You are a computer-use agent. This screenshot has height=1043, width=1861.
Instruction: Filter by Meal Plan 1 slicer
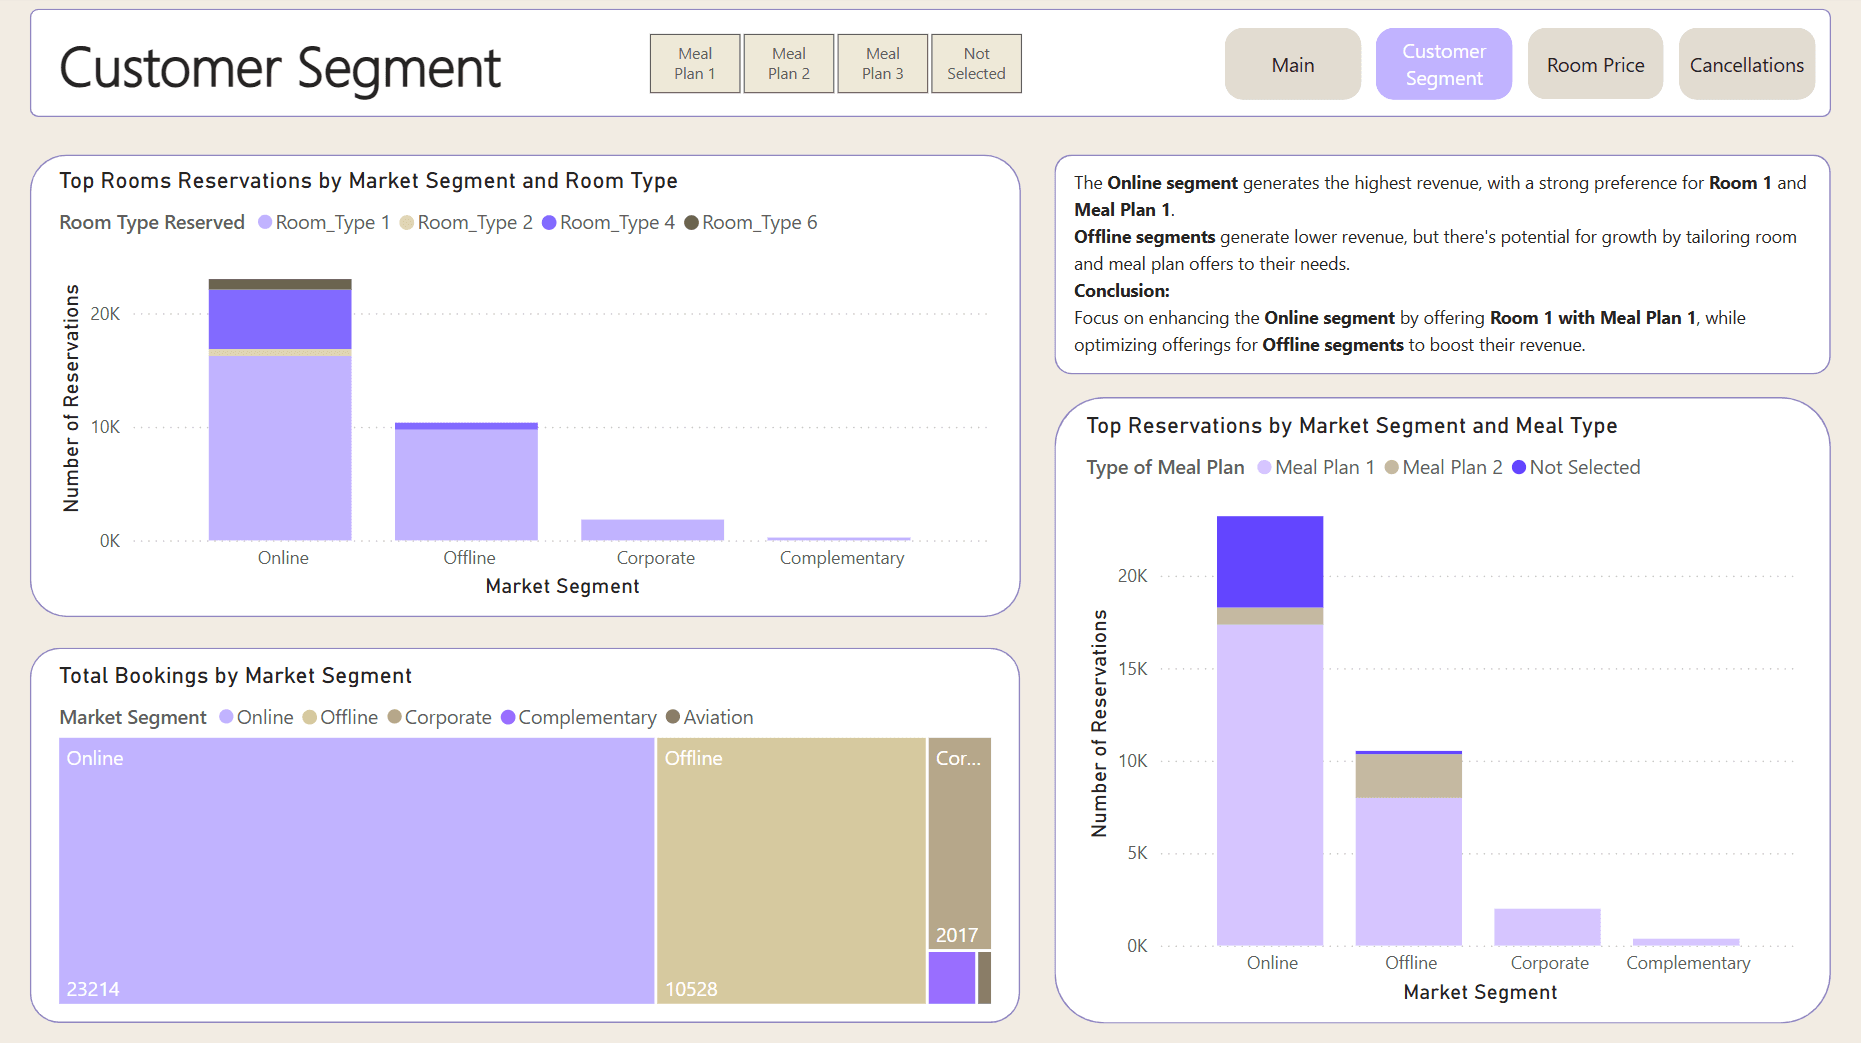point(695,64)
